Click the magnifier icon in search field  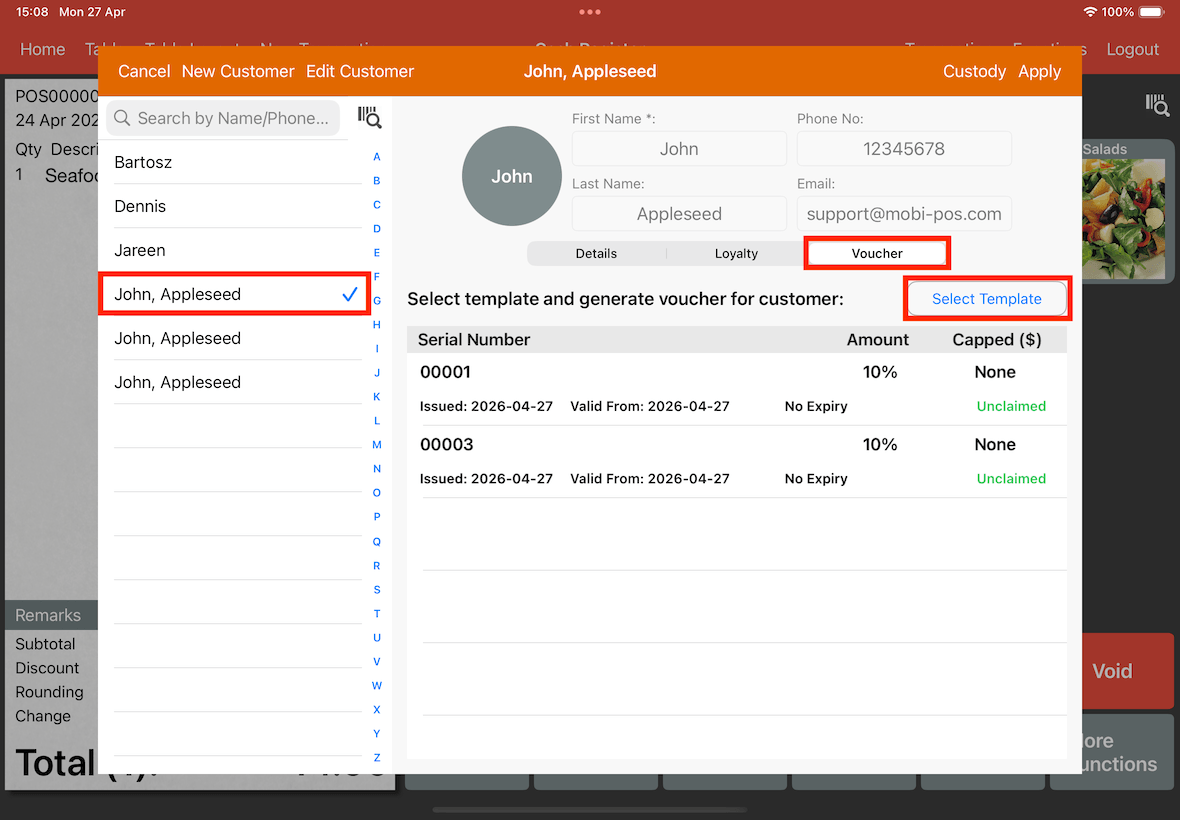tap(123, 118)
